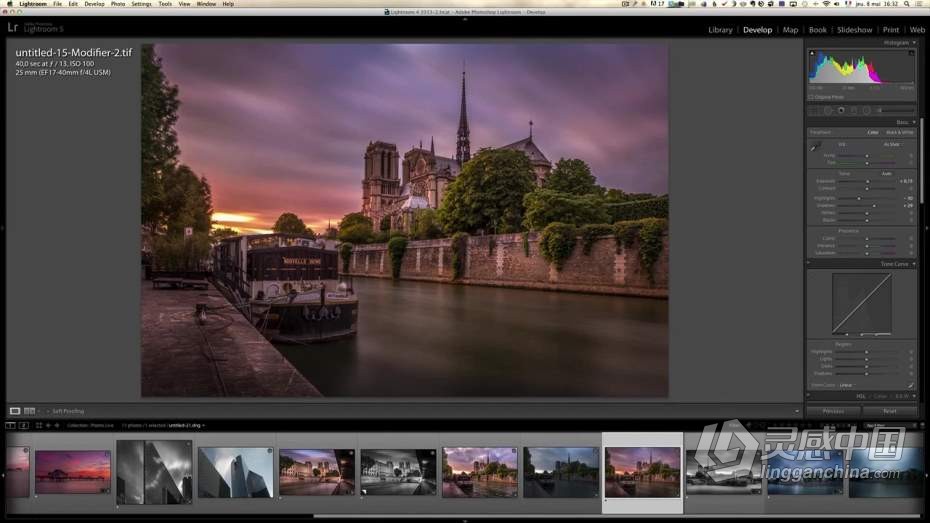Toggle highlight clipping indicator in histogram
The image size is (930, 523).
point(912,53)
